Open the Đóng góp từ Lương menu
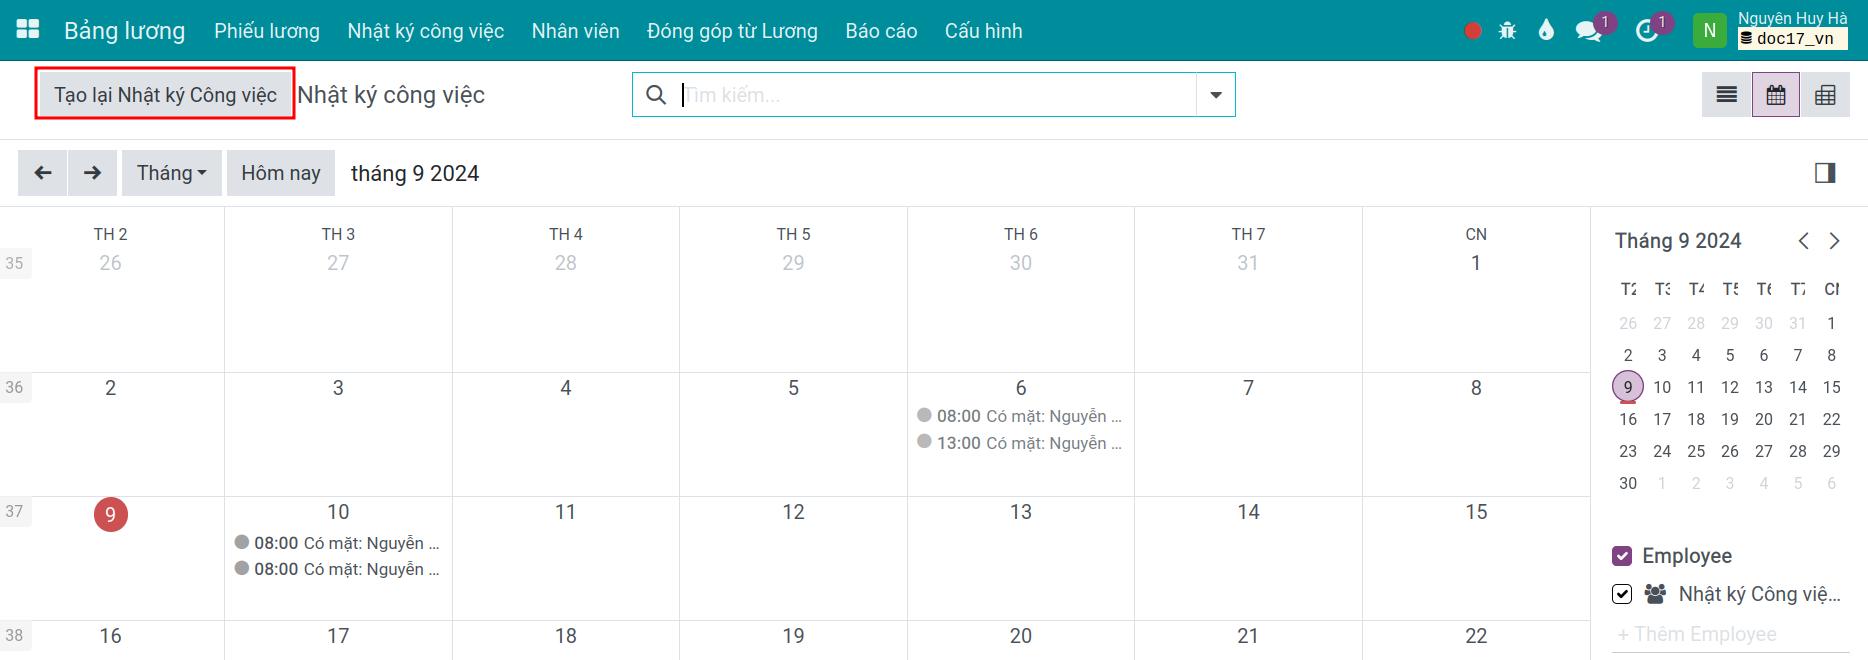Image resolution: width=1868 pixels, height=660 pixels. coord(732,31)
